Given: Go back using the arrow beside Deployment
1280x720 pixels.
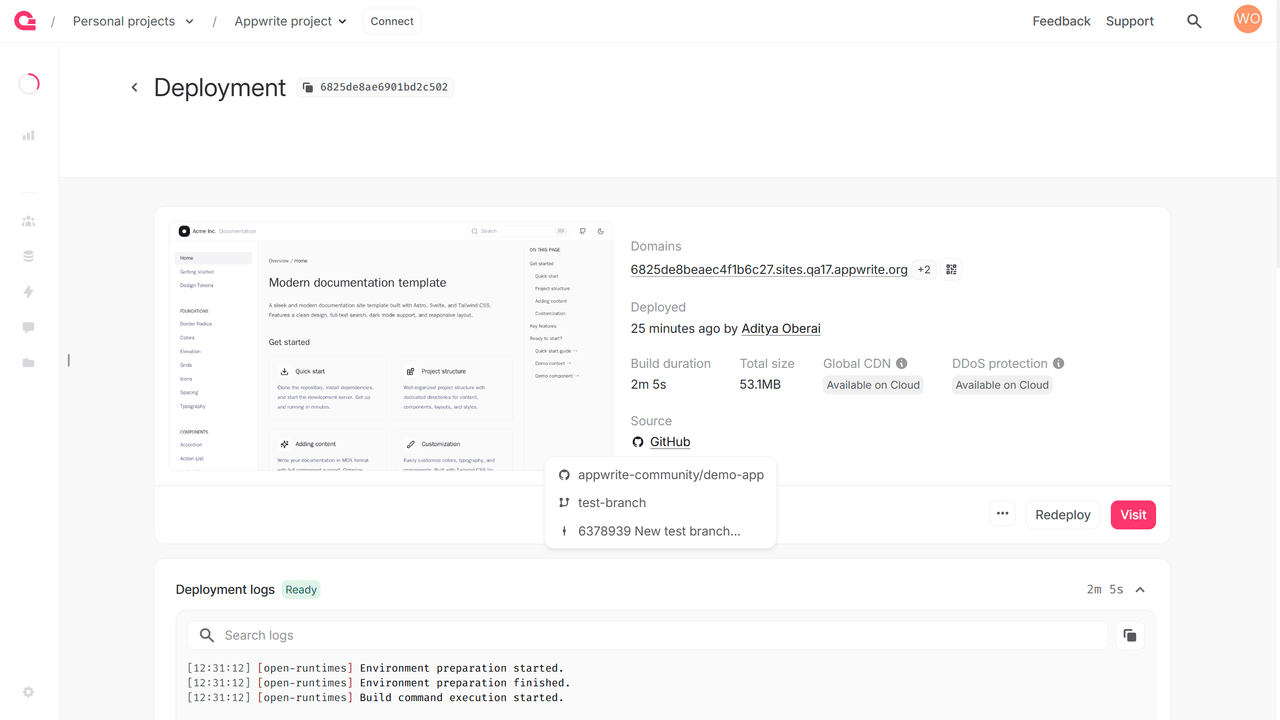Looking at the screenshot, I should [x=134, y=88].
